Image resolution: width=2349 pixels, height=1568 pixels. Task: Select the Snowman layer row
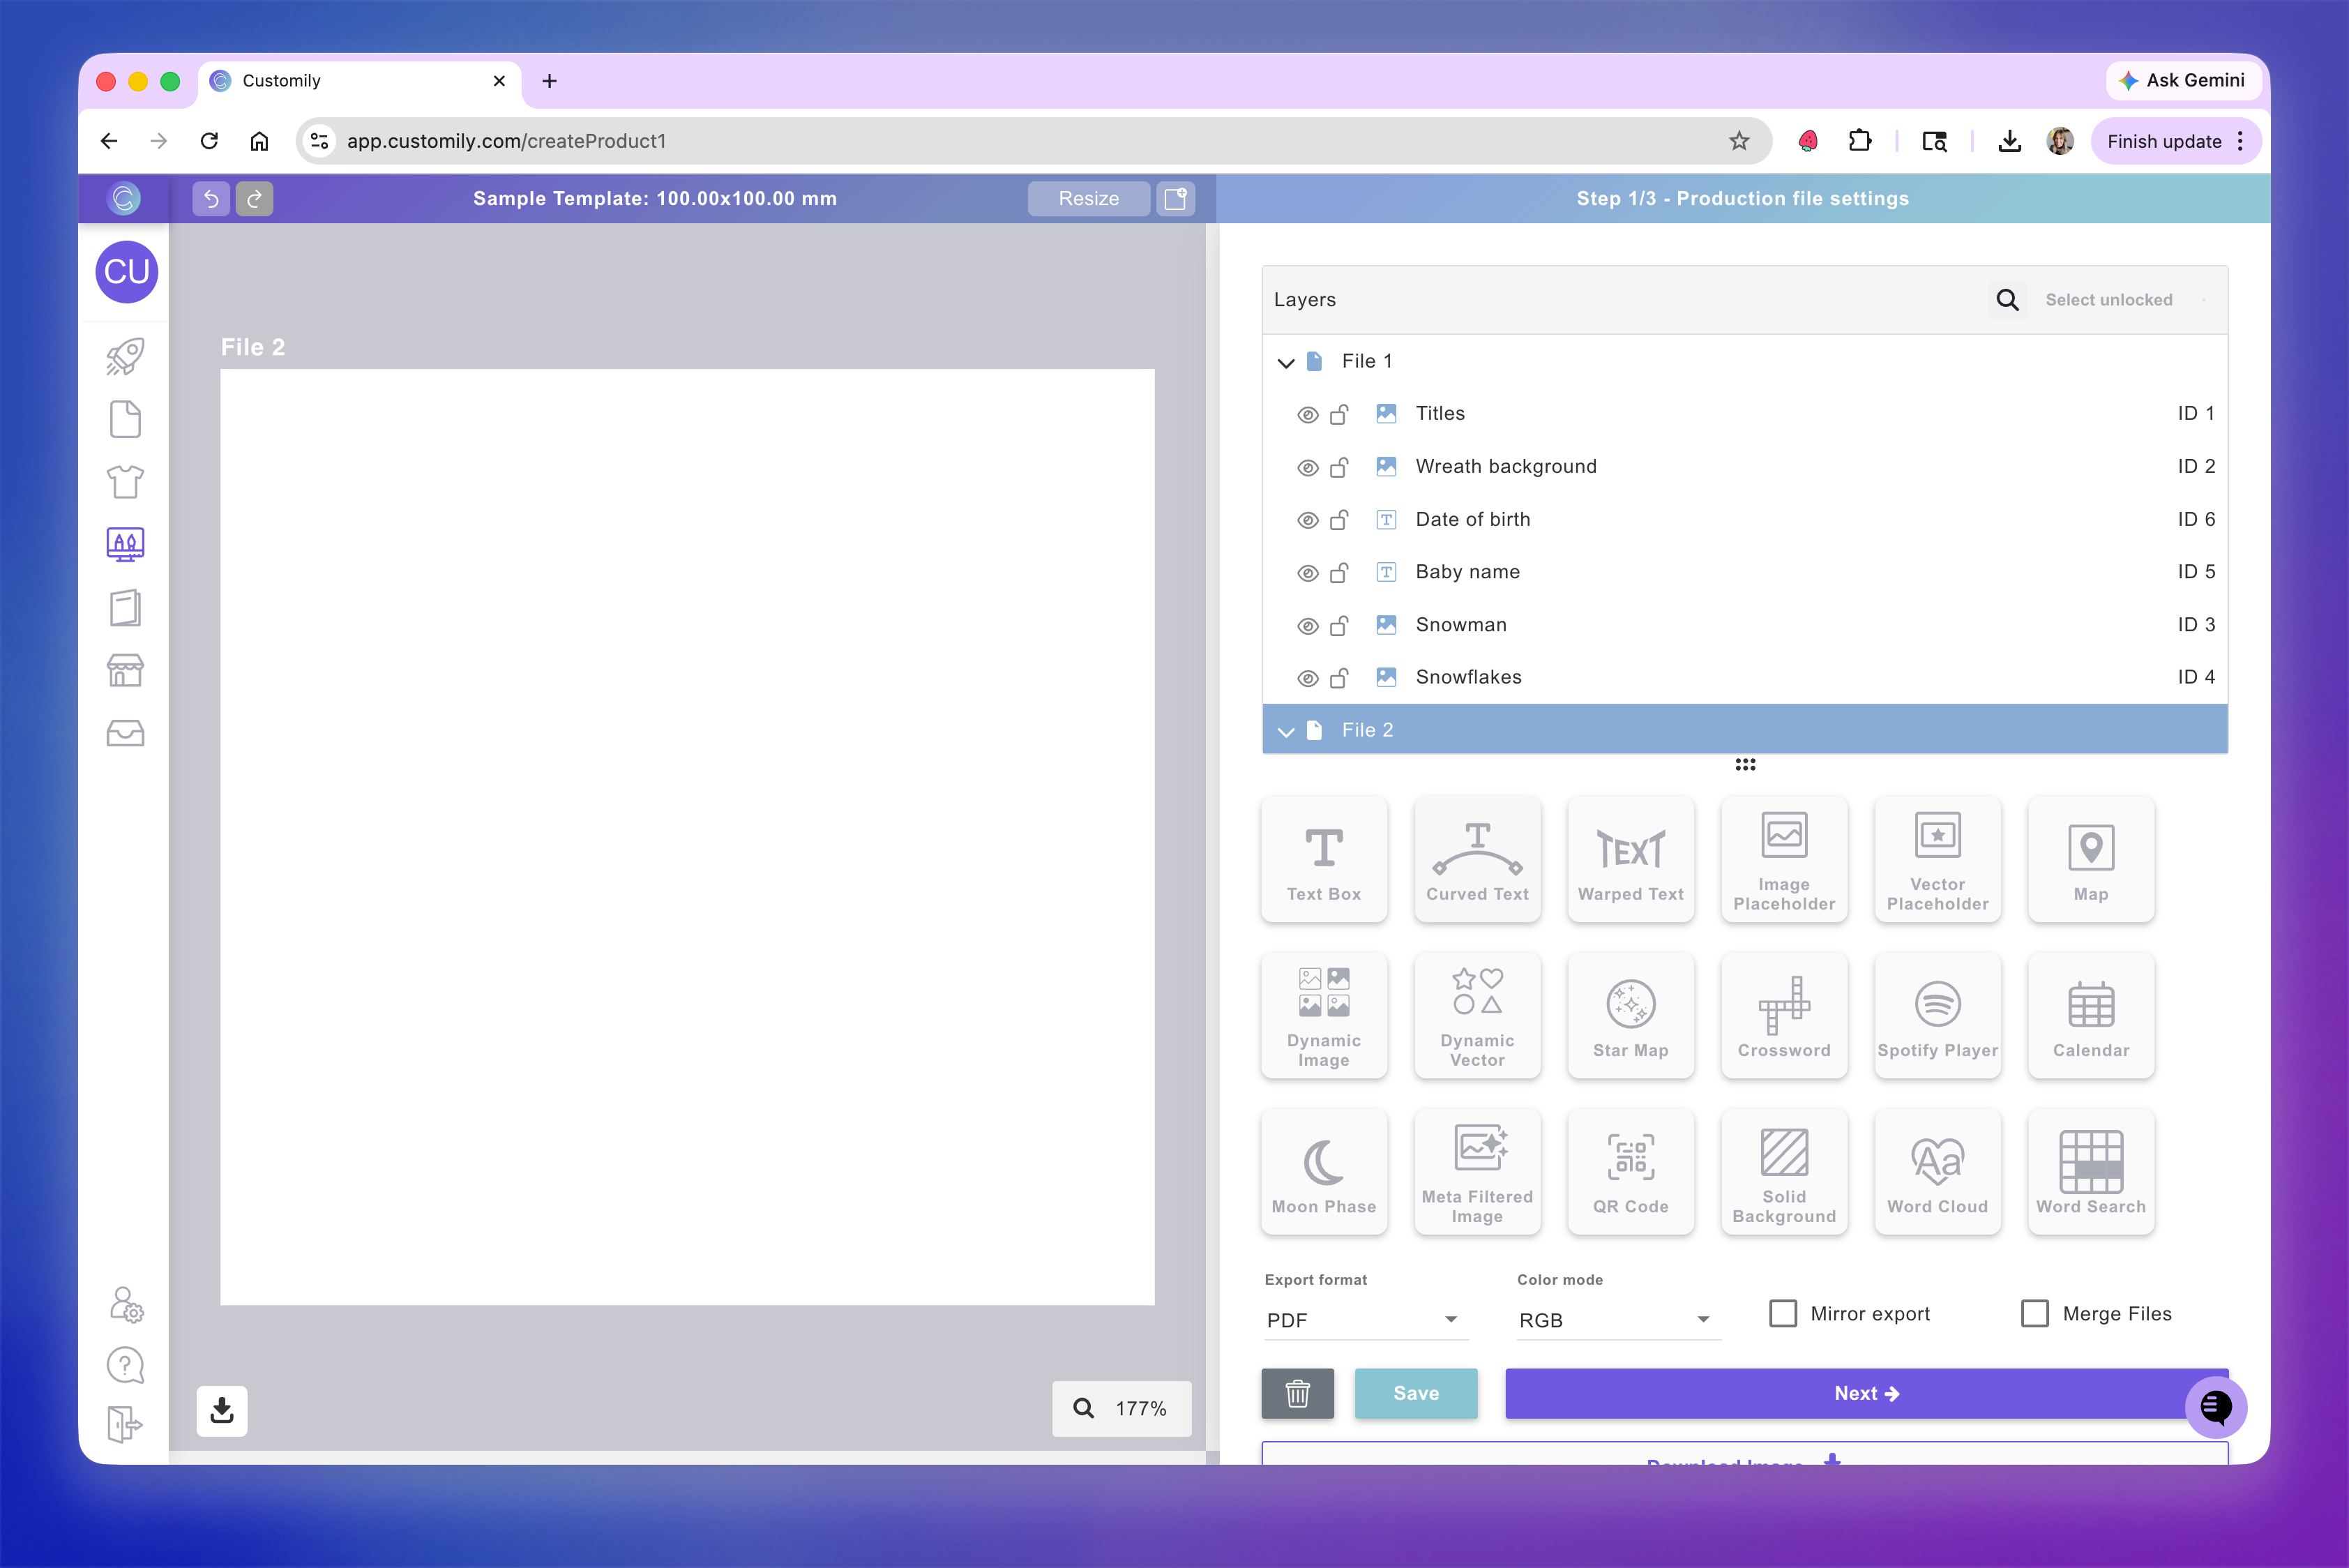pyautogui.click(x=1744, y=625)
